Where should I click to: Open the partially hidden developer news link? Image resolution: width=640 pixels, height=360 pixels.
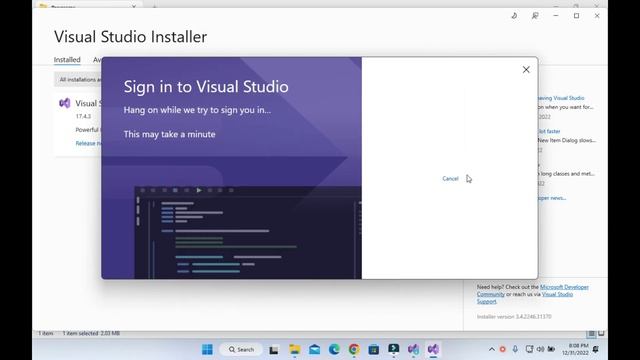pos(552,198)
